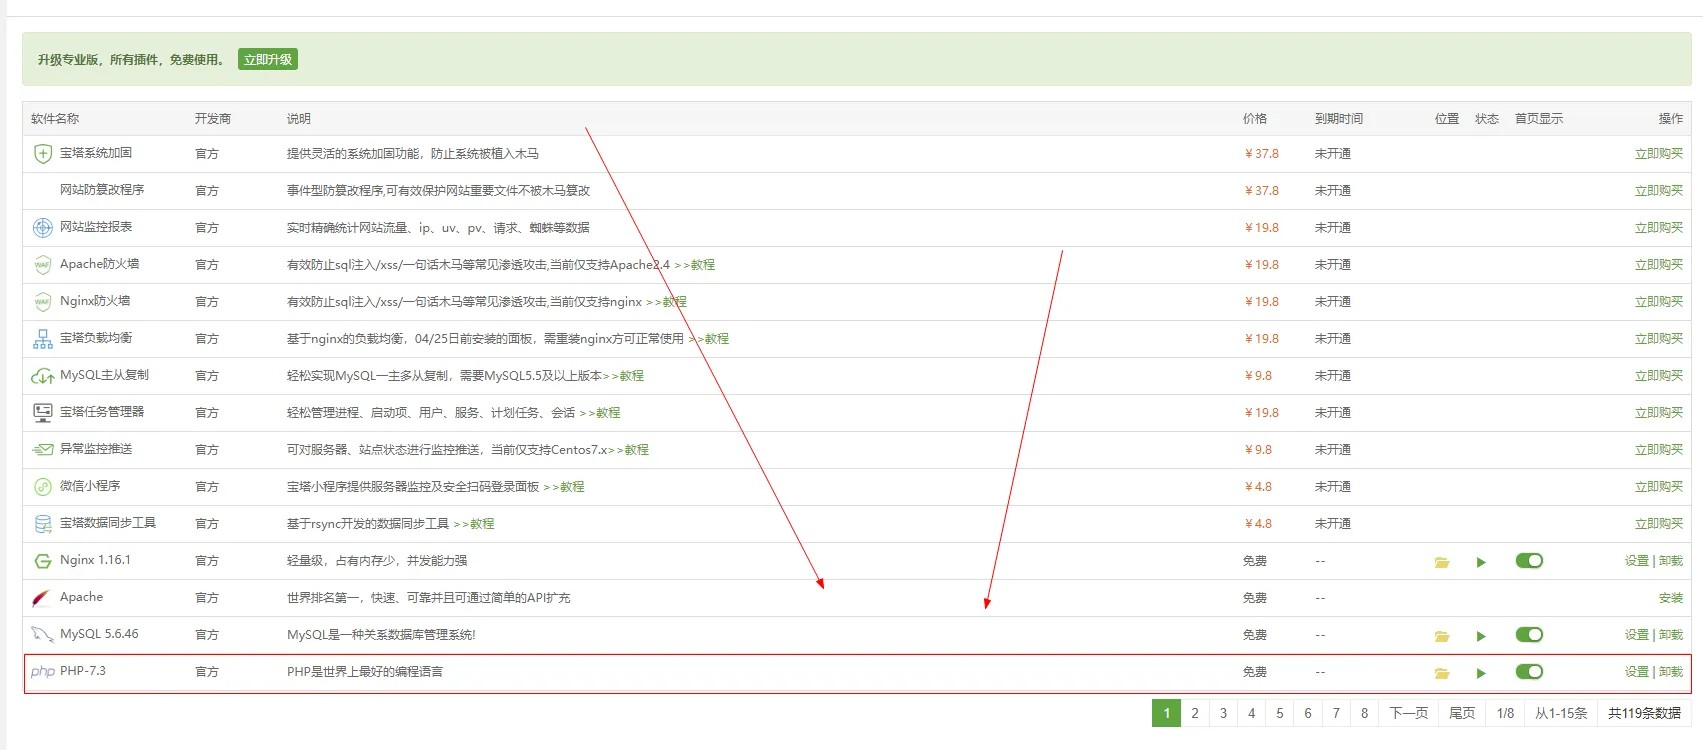Go to page 8 in pagination
The image size is (1703, 750).
pyautogui.click(x=1364, y=713)
